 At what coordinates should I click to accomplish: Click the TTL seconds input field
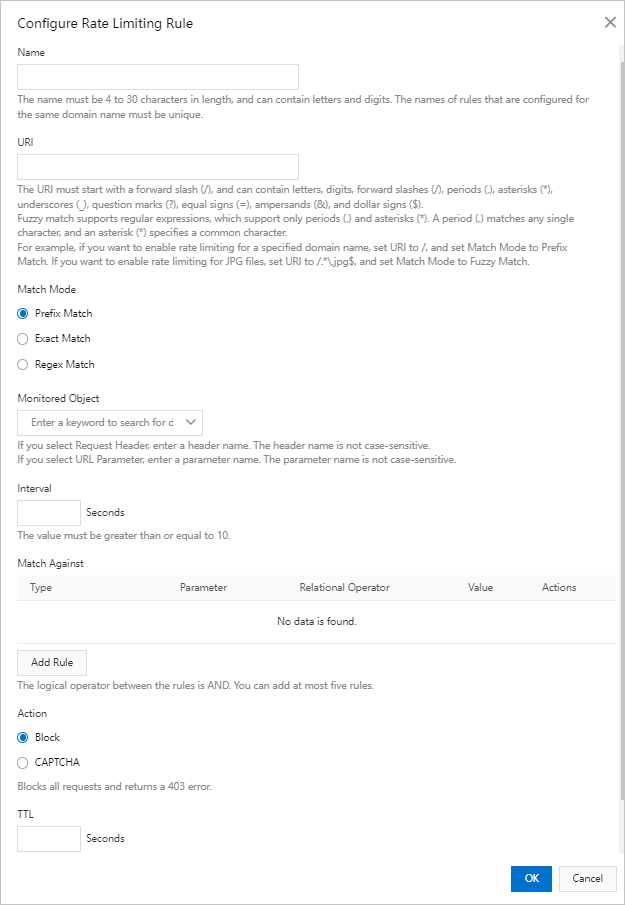[49, 839]
